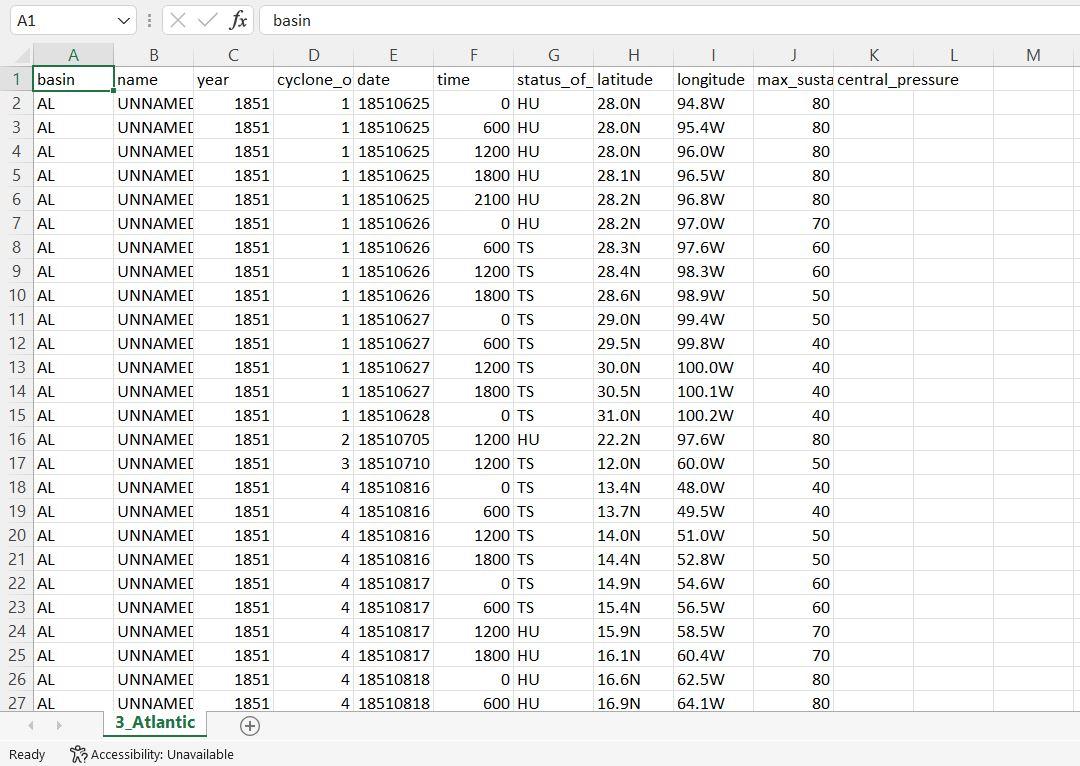The height and width of the screenshot is (766, 1080).
Task: Expand the Name Box cell reference list
Action: [x=122, y=20]
